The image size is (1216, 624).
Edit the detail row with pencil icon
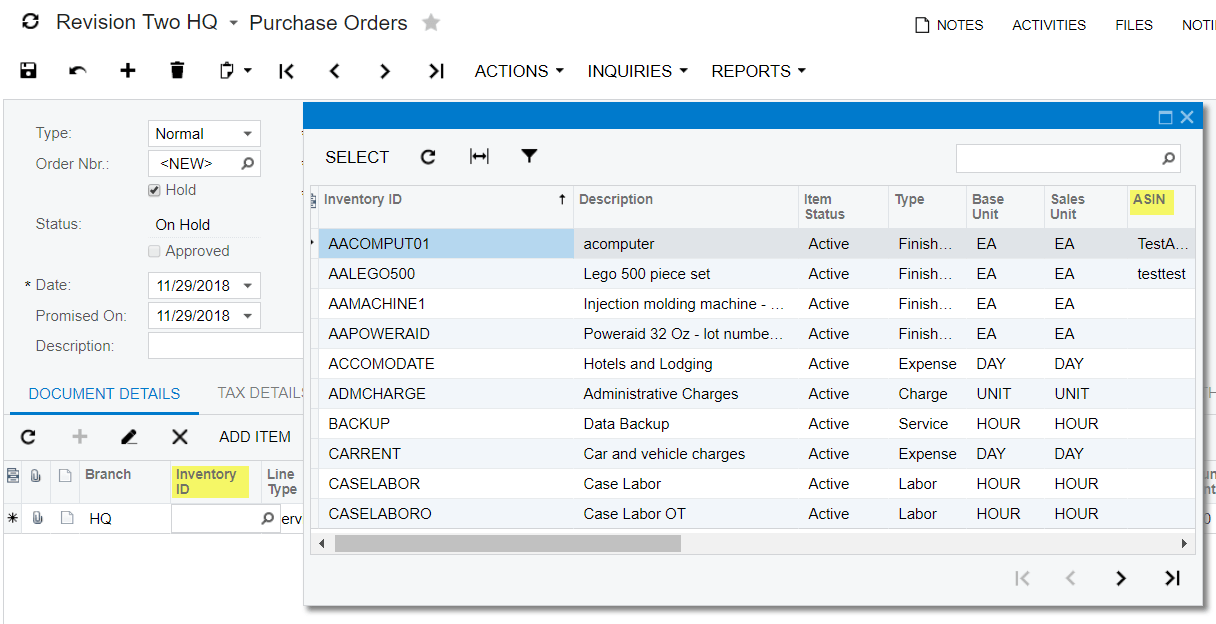(129, 437)
